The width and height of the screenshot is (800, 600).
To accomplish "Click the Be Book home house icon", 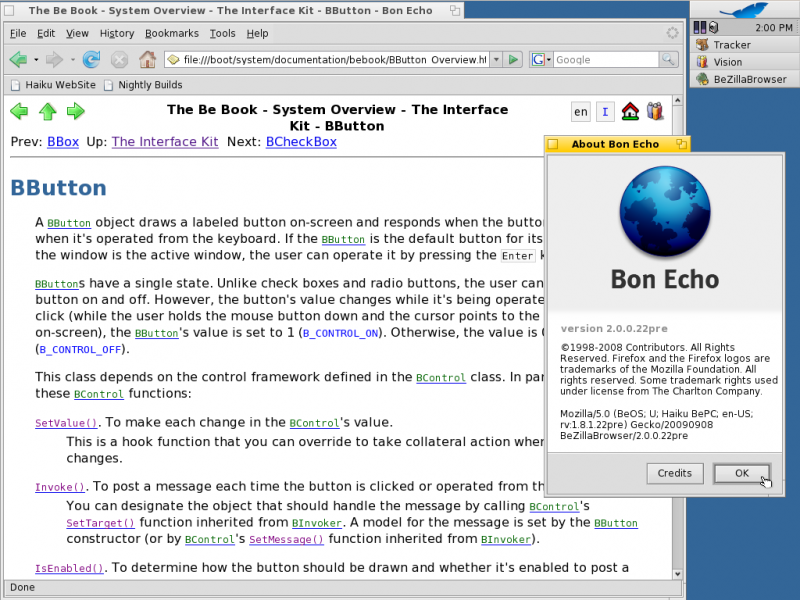I will click(x=630, y=111).
